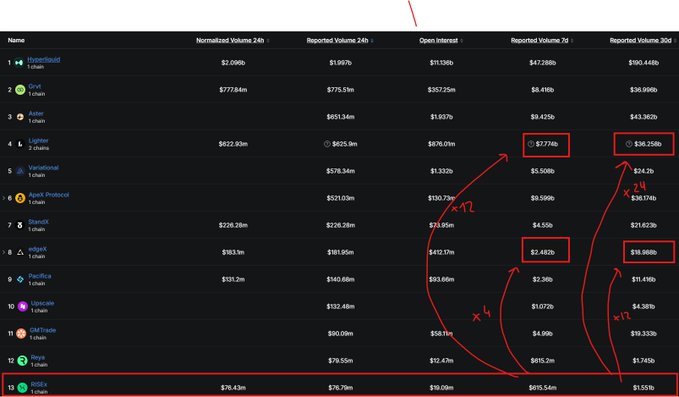This screenshot has width=679, height=397.
Task: Select ApeX Protocol's $521.03m volume cell
Action: click(x=340, y=198)
